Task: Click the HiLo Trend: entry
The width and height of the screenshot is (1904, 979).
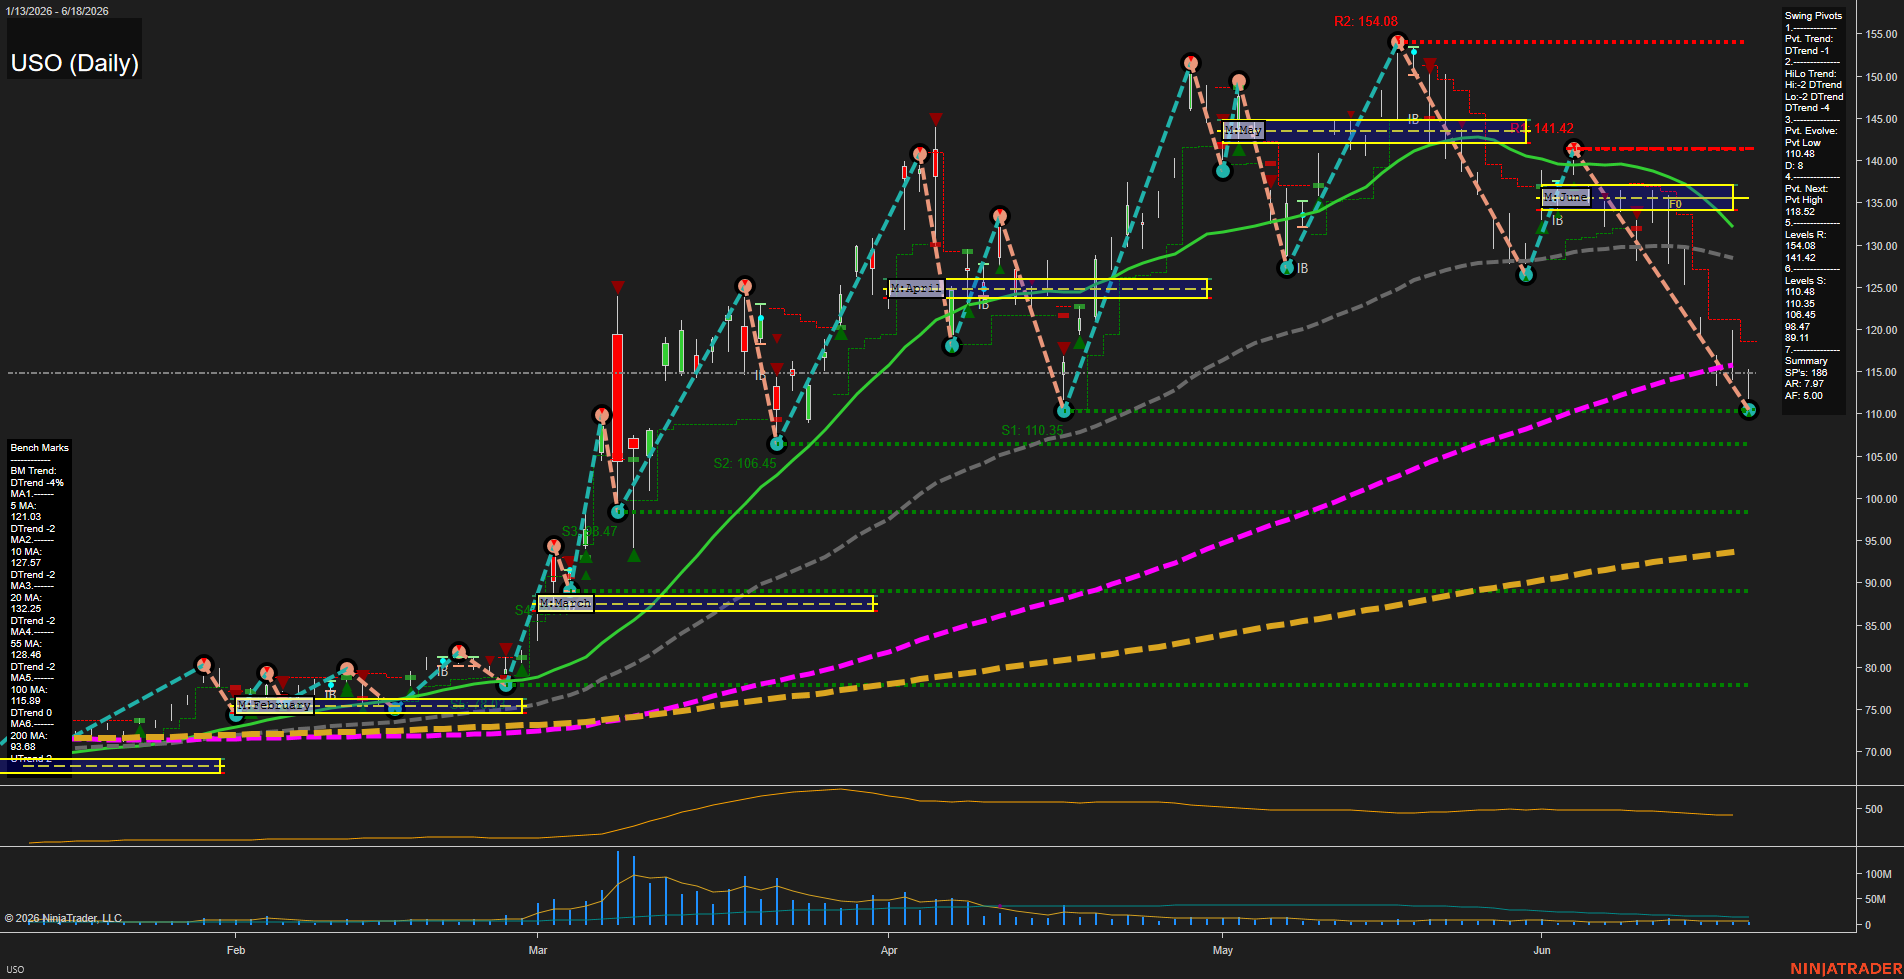Action: [x=1811, y=74]
